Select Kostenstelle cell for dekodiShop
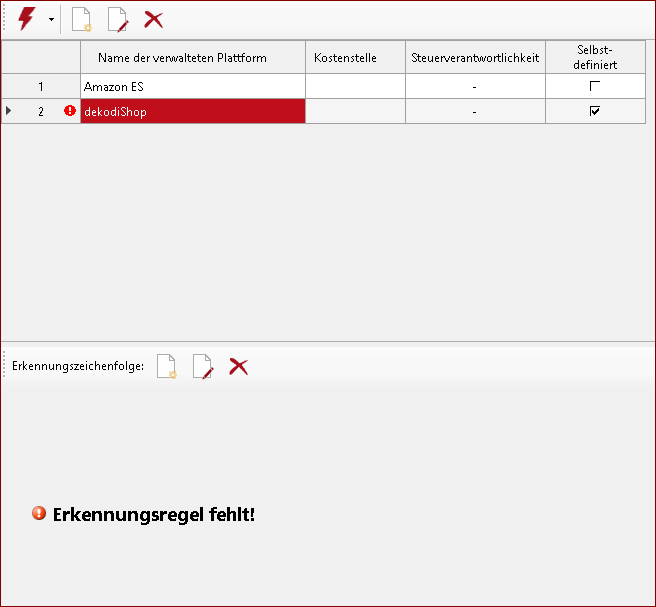This screenshot has width=656, height=607. coord(356,111)
